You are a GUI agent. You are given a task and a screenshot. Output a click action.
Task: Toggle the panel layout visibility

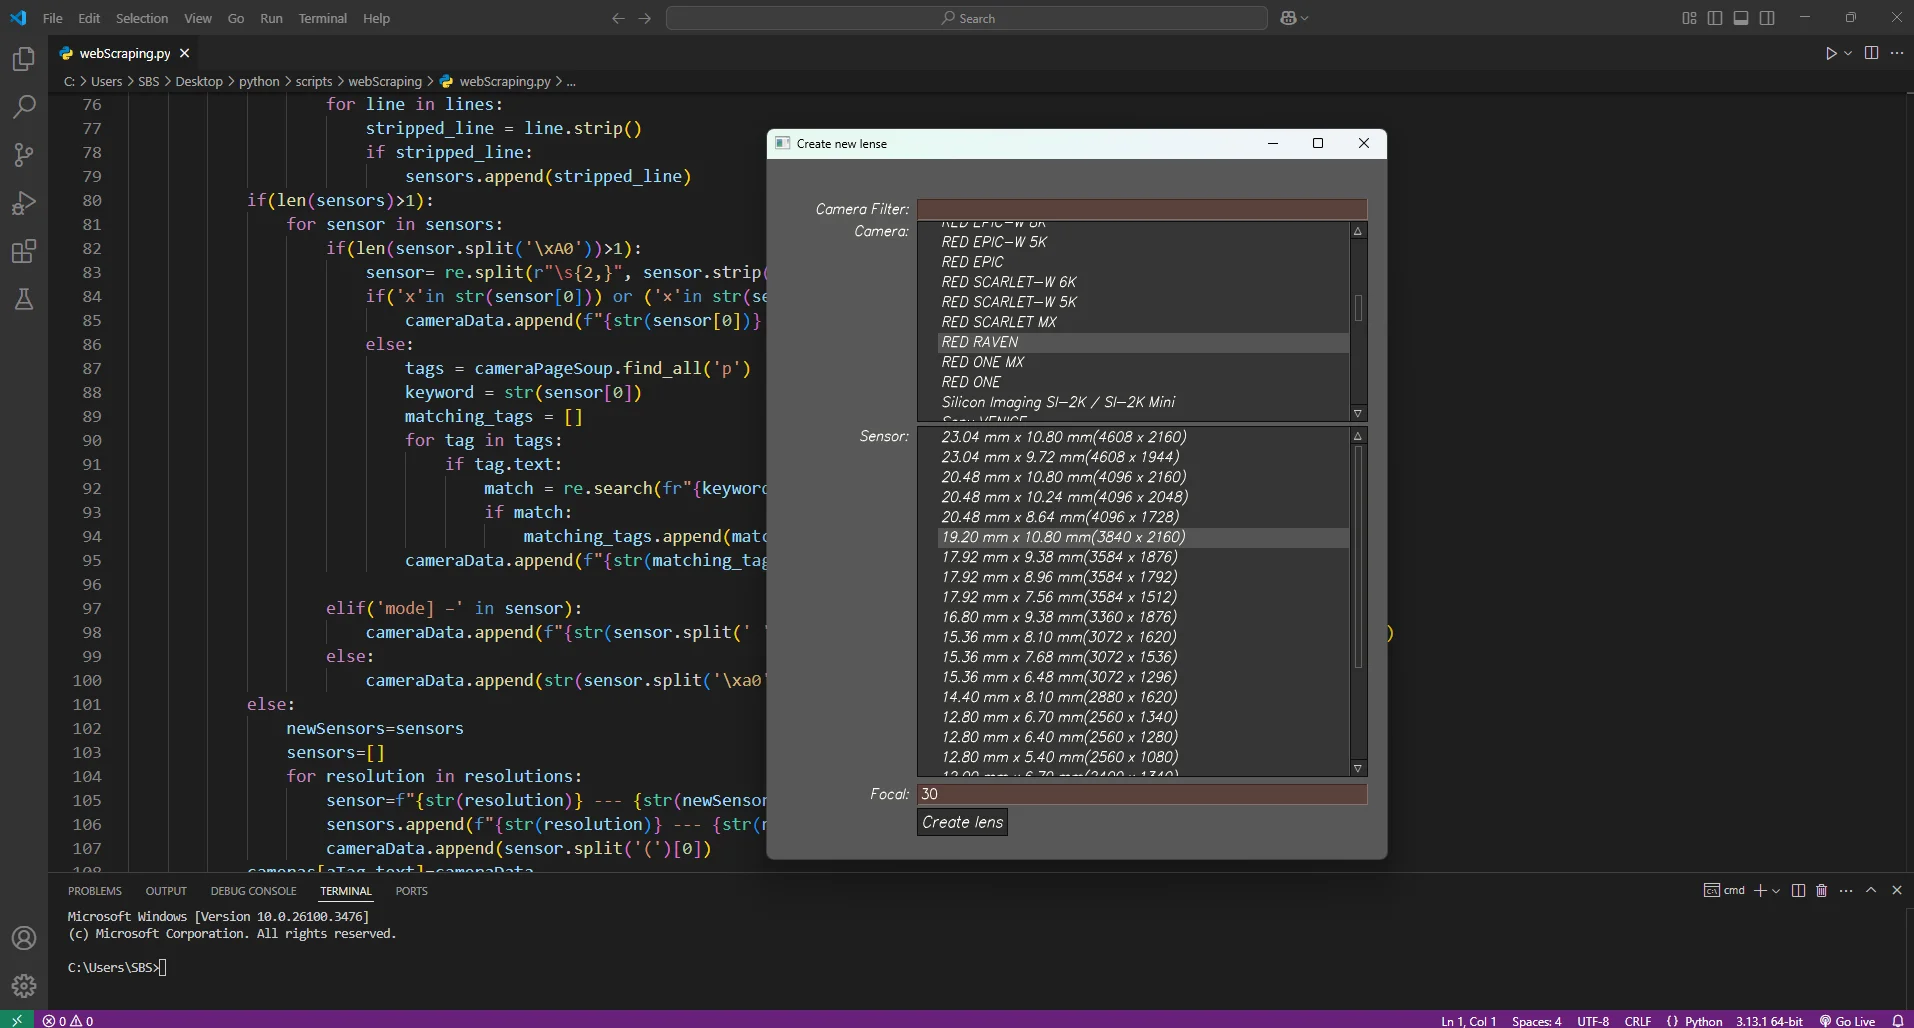(x=1740, y=17)
